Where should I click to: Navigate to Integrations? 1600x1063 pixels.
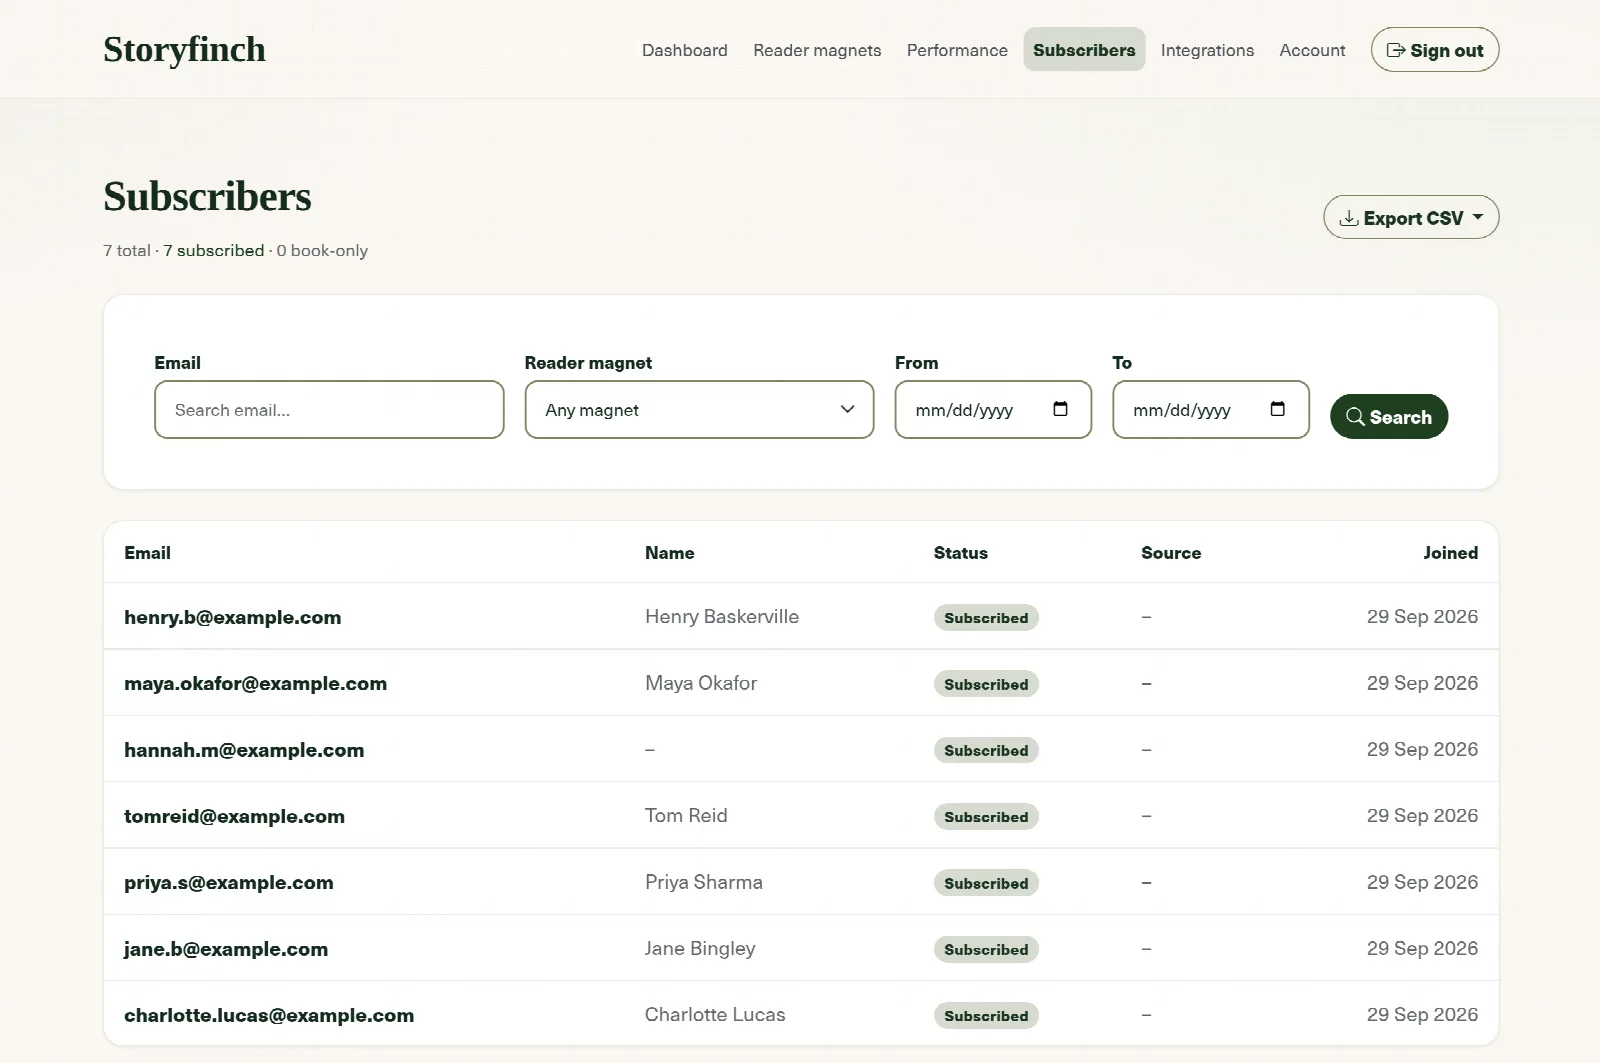click(x=1207, y=50)
